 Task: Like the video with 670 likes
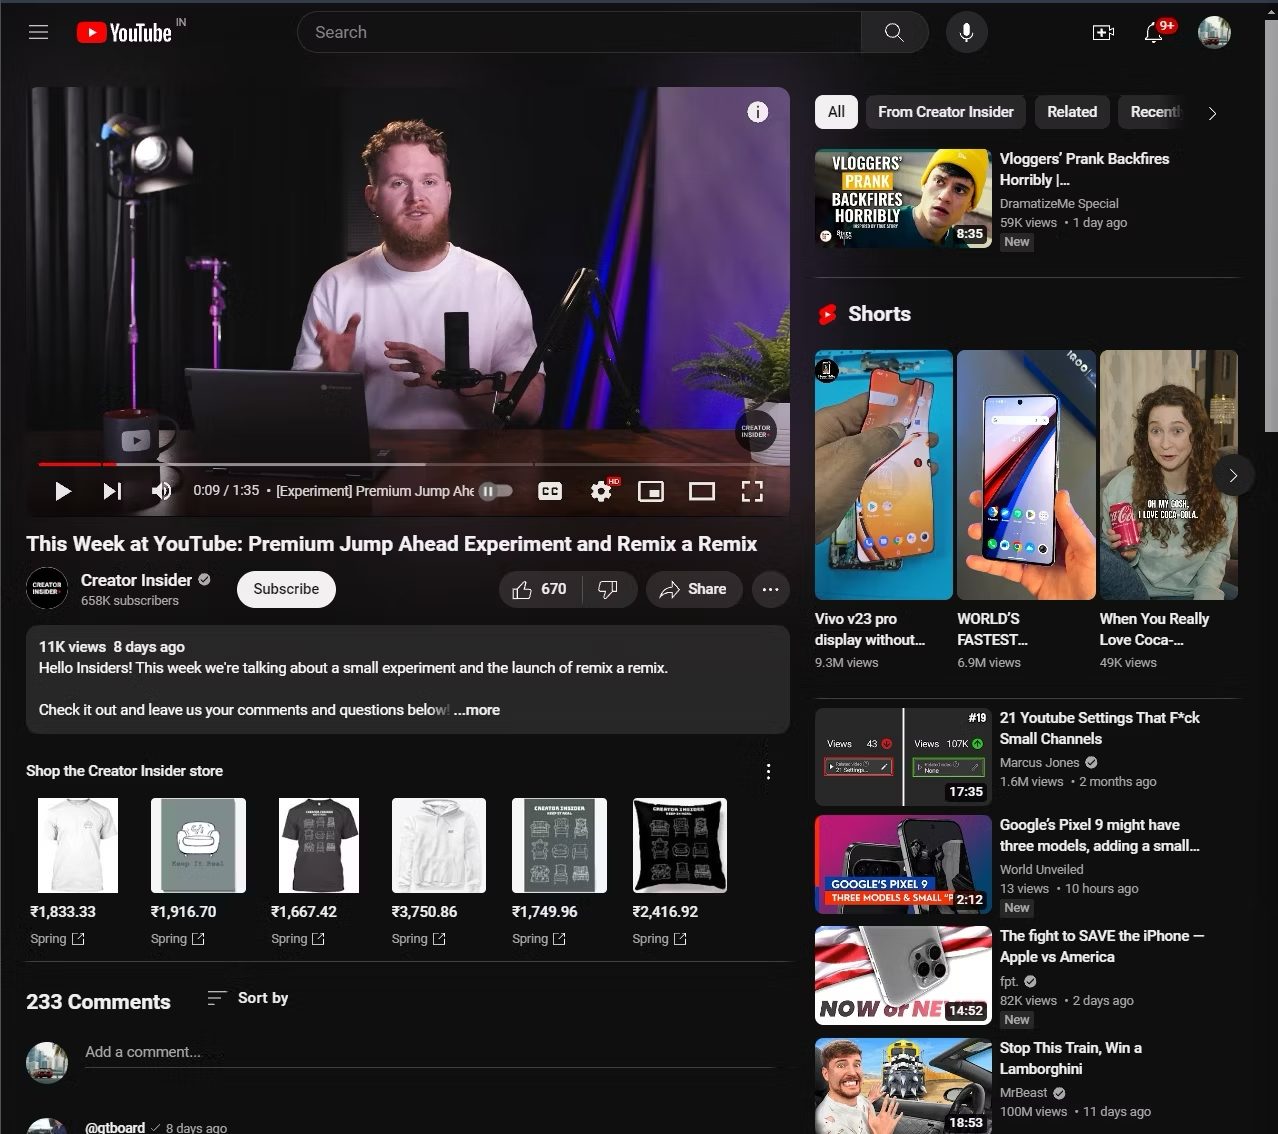539,589
